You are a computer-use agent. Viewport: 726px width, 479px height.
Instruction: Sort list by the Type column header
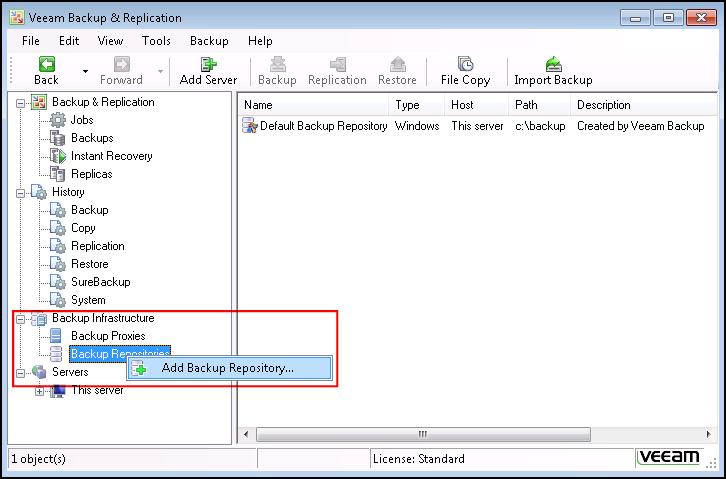(417, 105)
